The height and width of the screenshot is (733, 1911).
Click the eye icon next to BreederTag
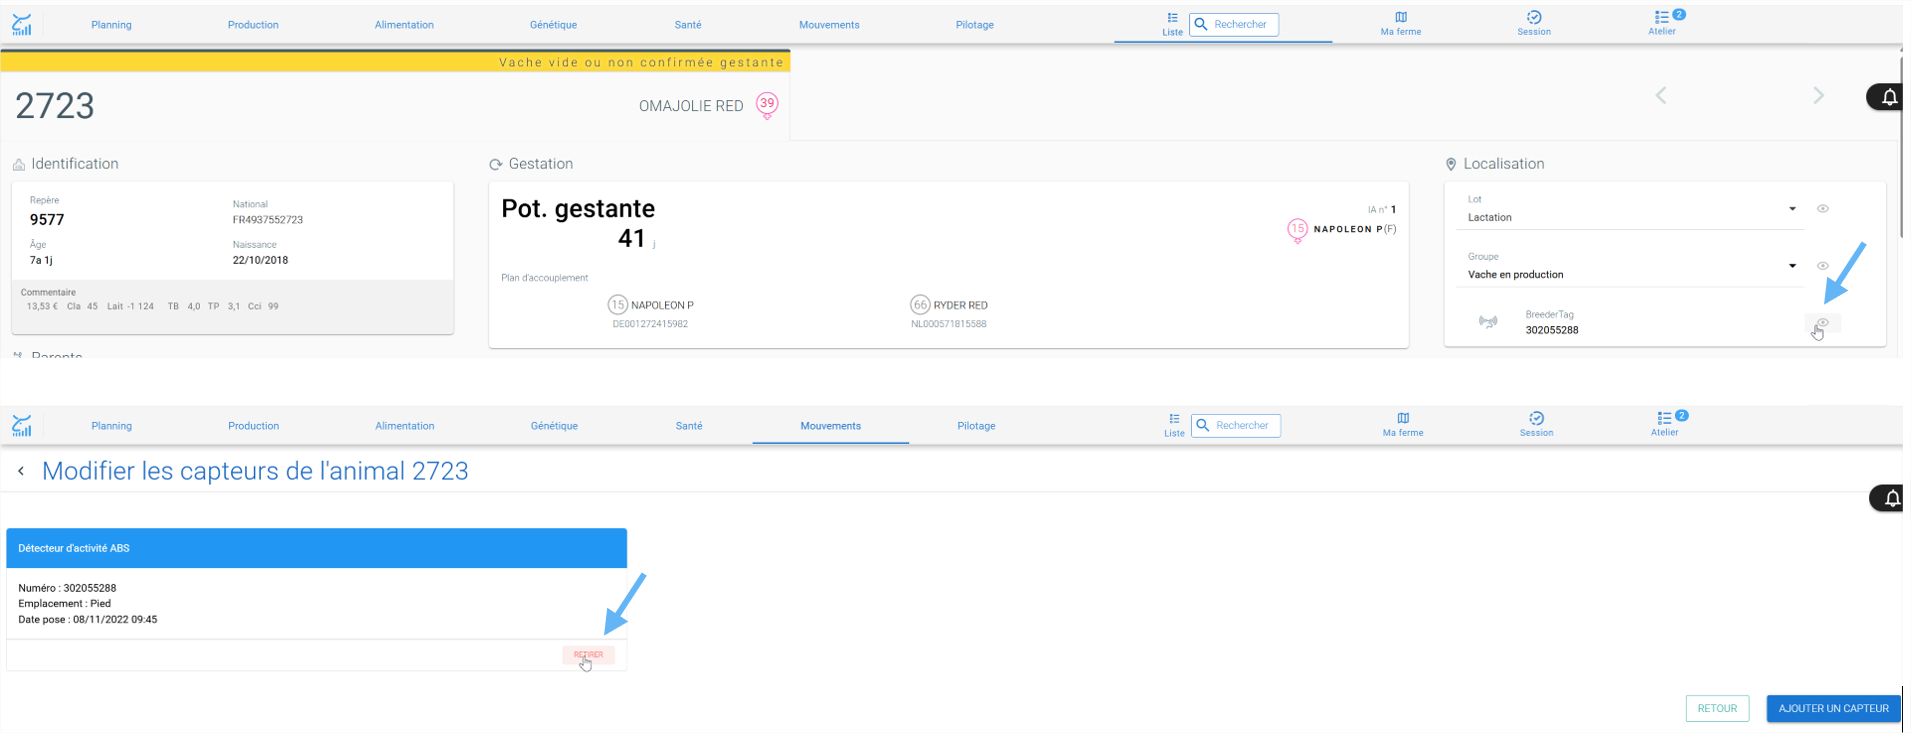(x=1823, y=323)
